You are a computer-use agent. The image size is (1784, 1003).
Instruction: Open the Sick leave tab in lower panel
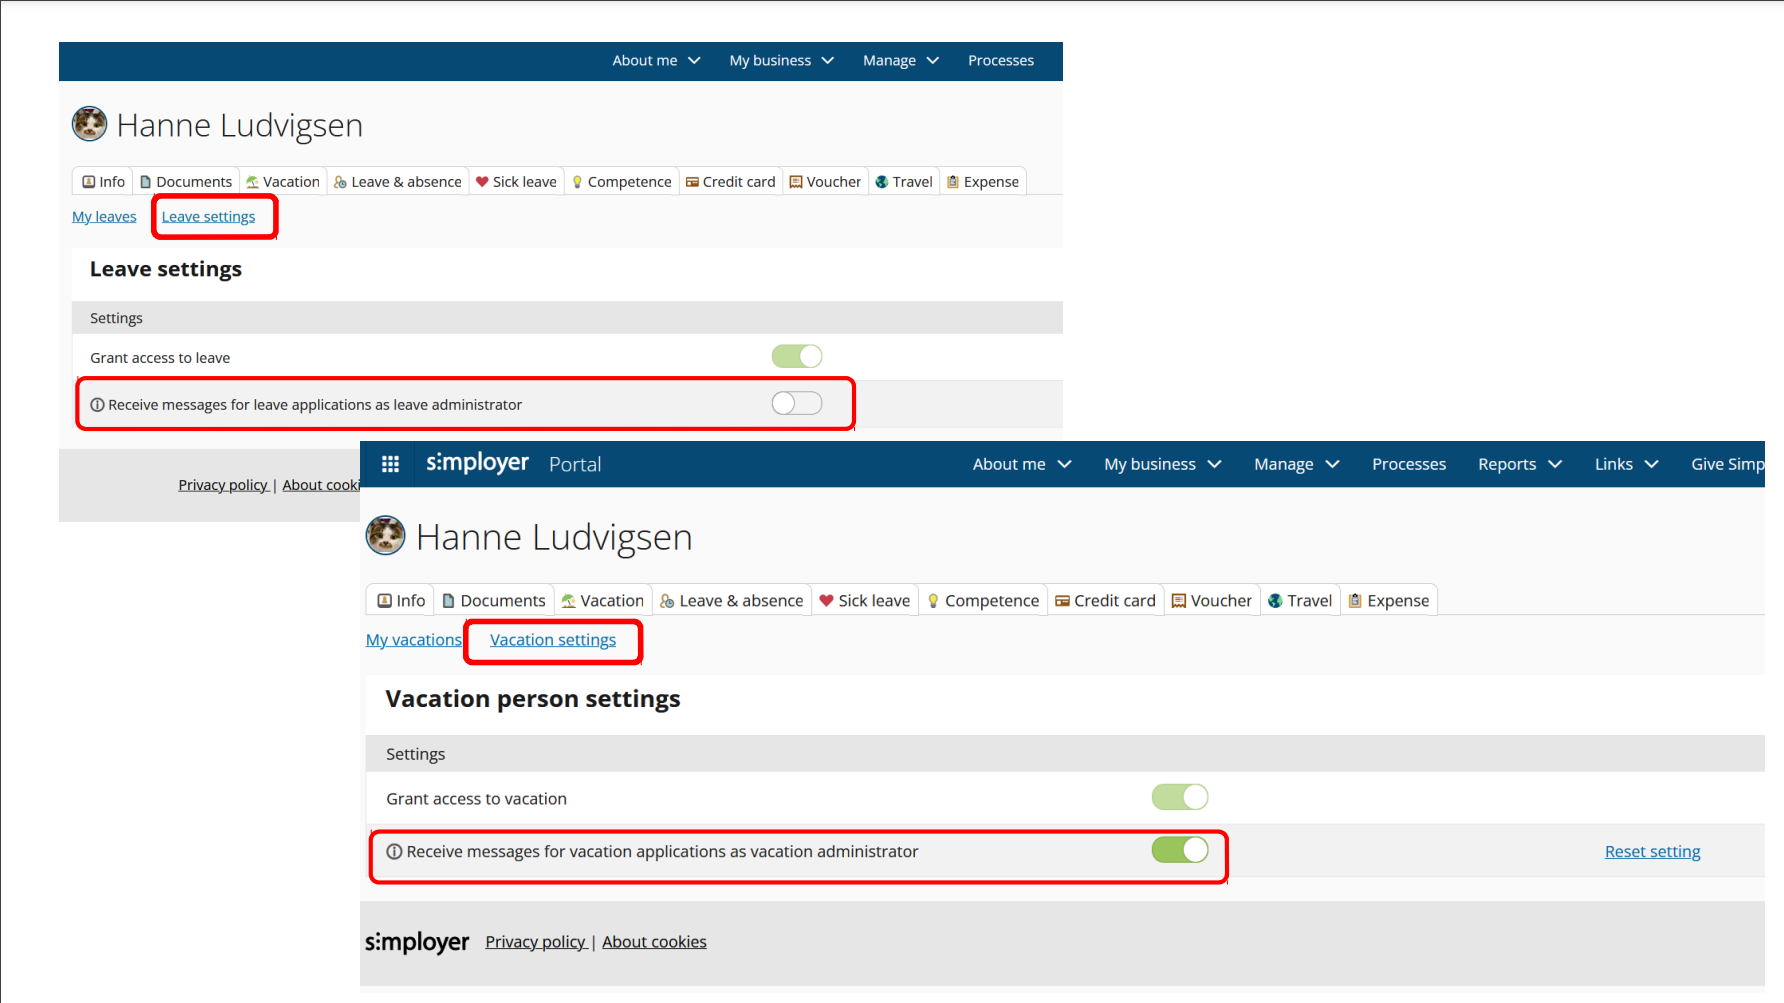(864, 600)
